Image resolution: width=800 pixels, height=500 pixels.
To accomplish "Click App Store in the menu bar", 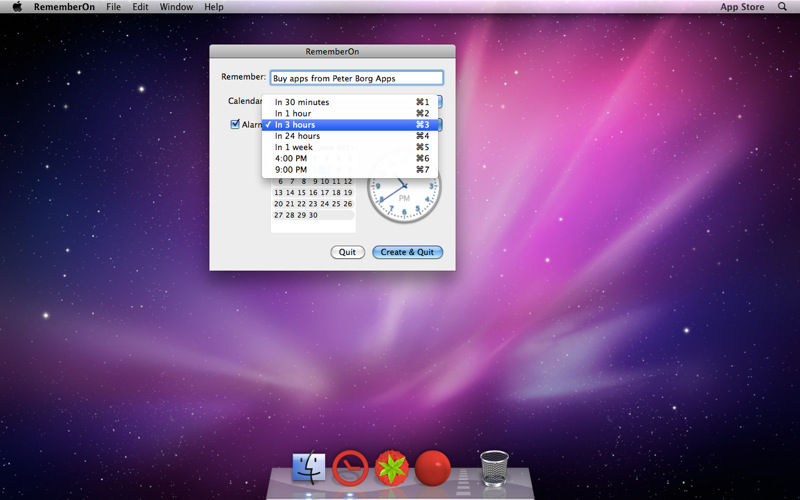I will tap(742, 7).
